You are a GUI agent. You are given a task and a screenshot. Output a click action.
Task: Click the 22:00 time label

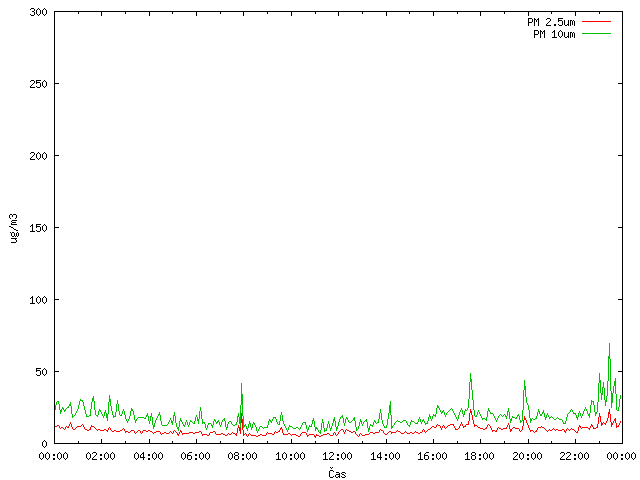coord(574,456)
